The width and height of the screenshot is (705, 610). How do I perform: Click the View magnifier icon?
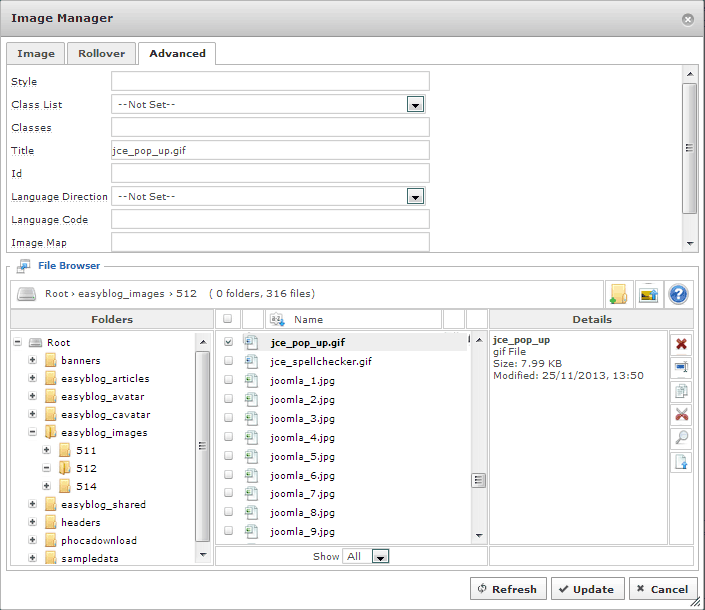[x=682, y=439]
